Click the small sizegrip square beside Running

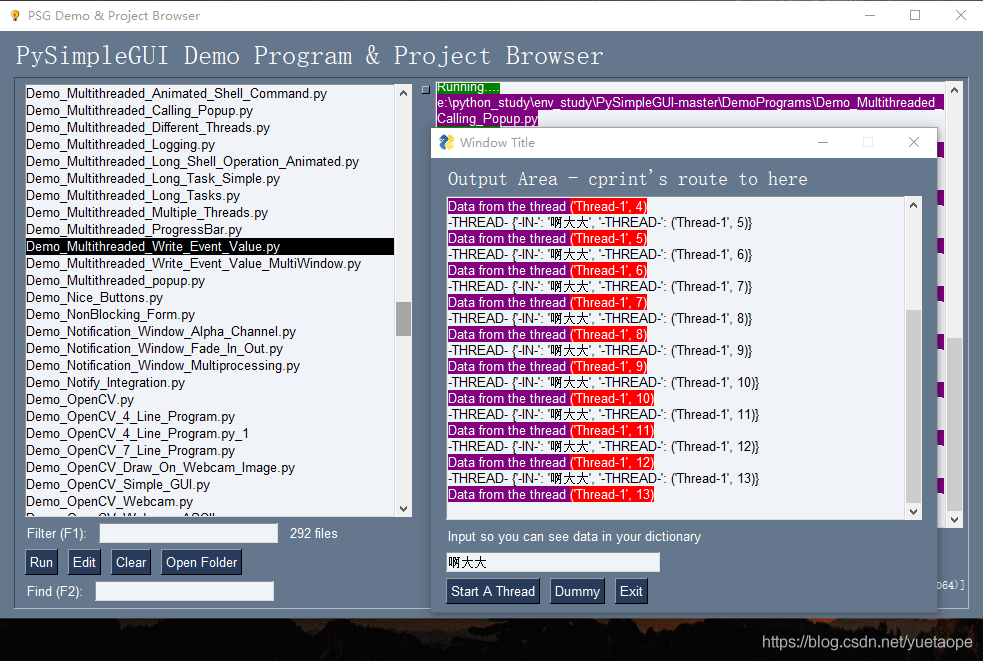tap(426, 90)
